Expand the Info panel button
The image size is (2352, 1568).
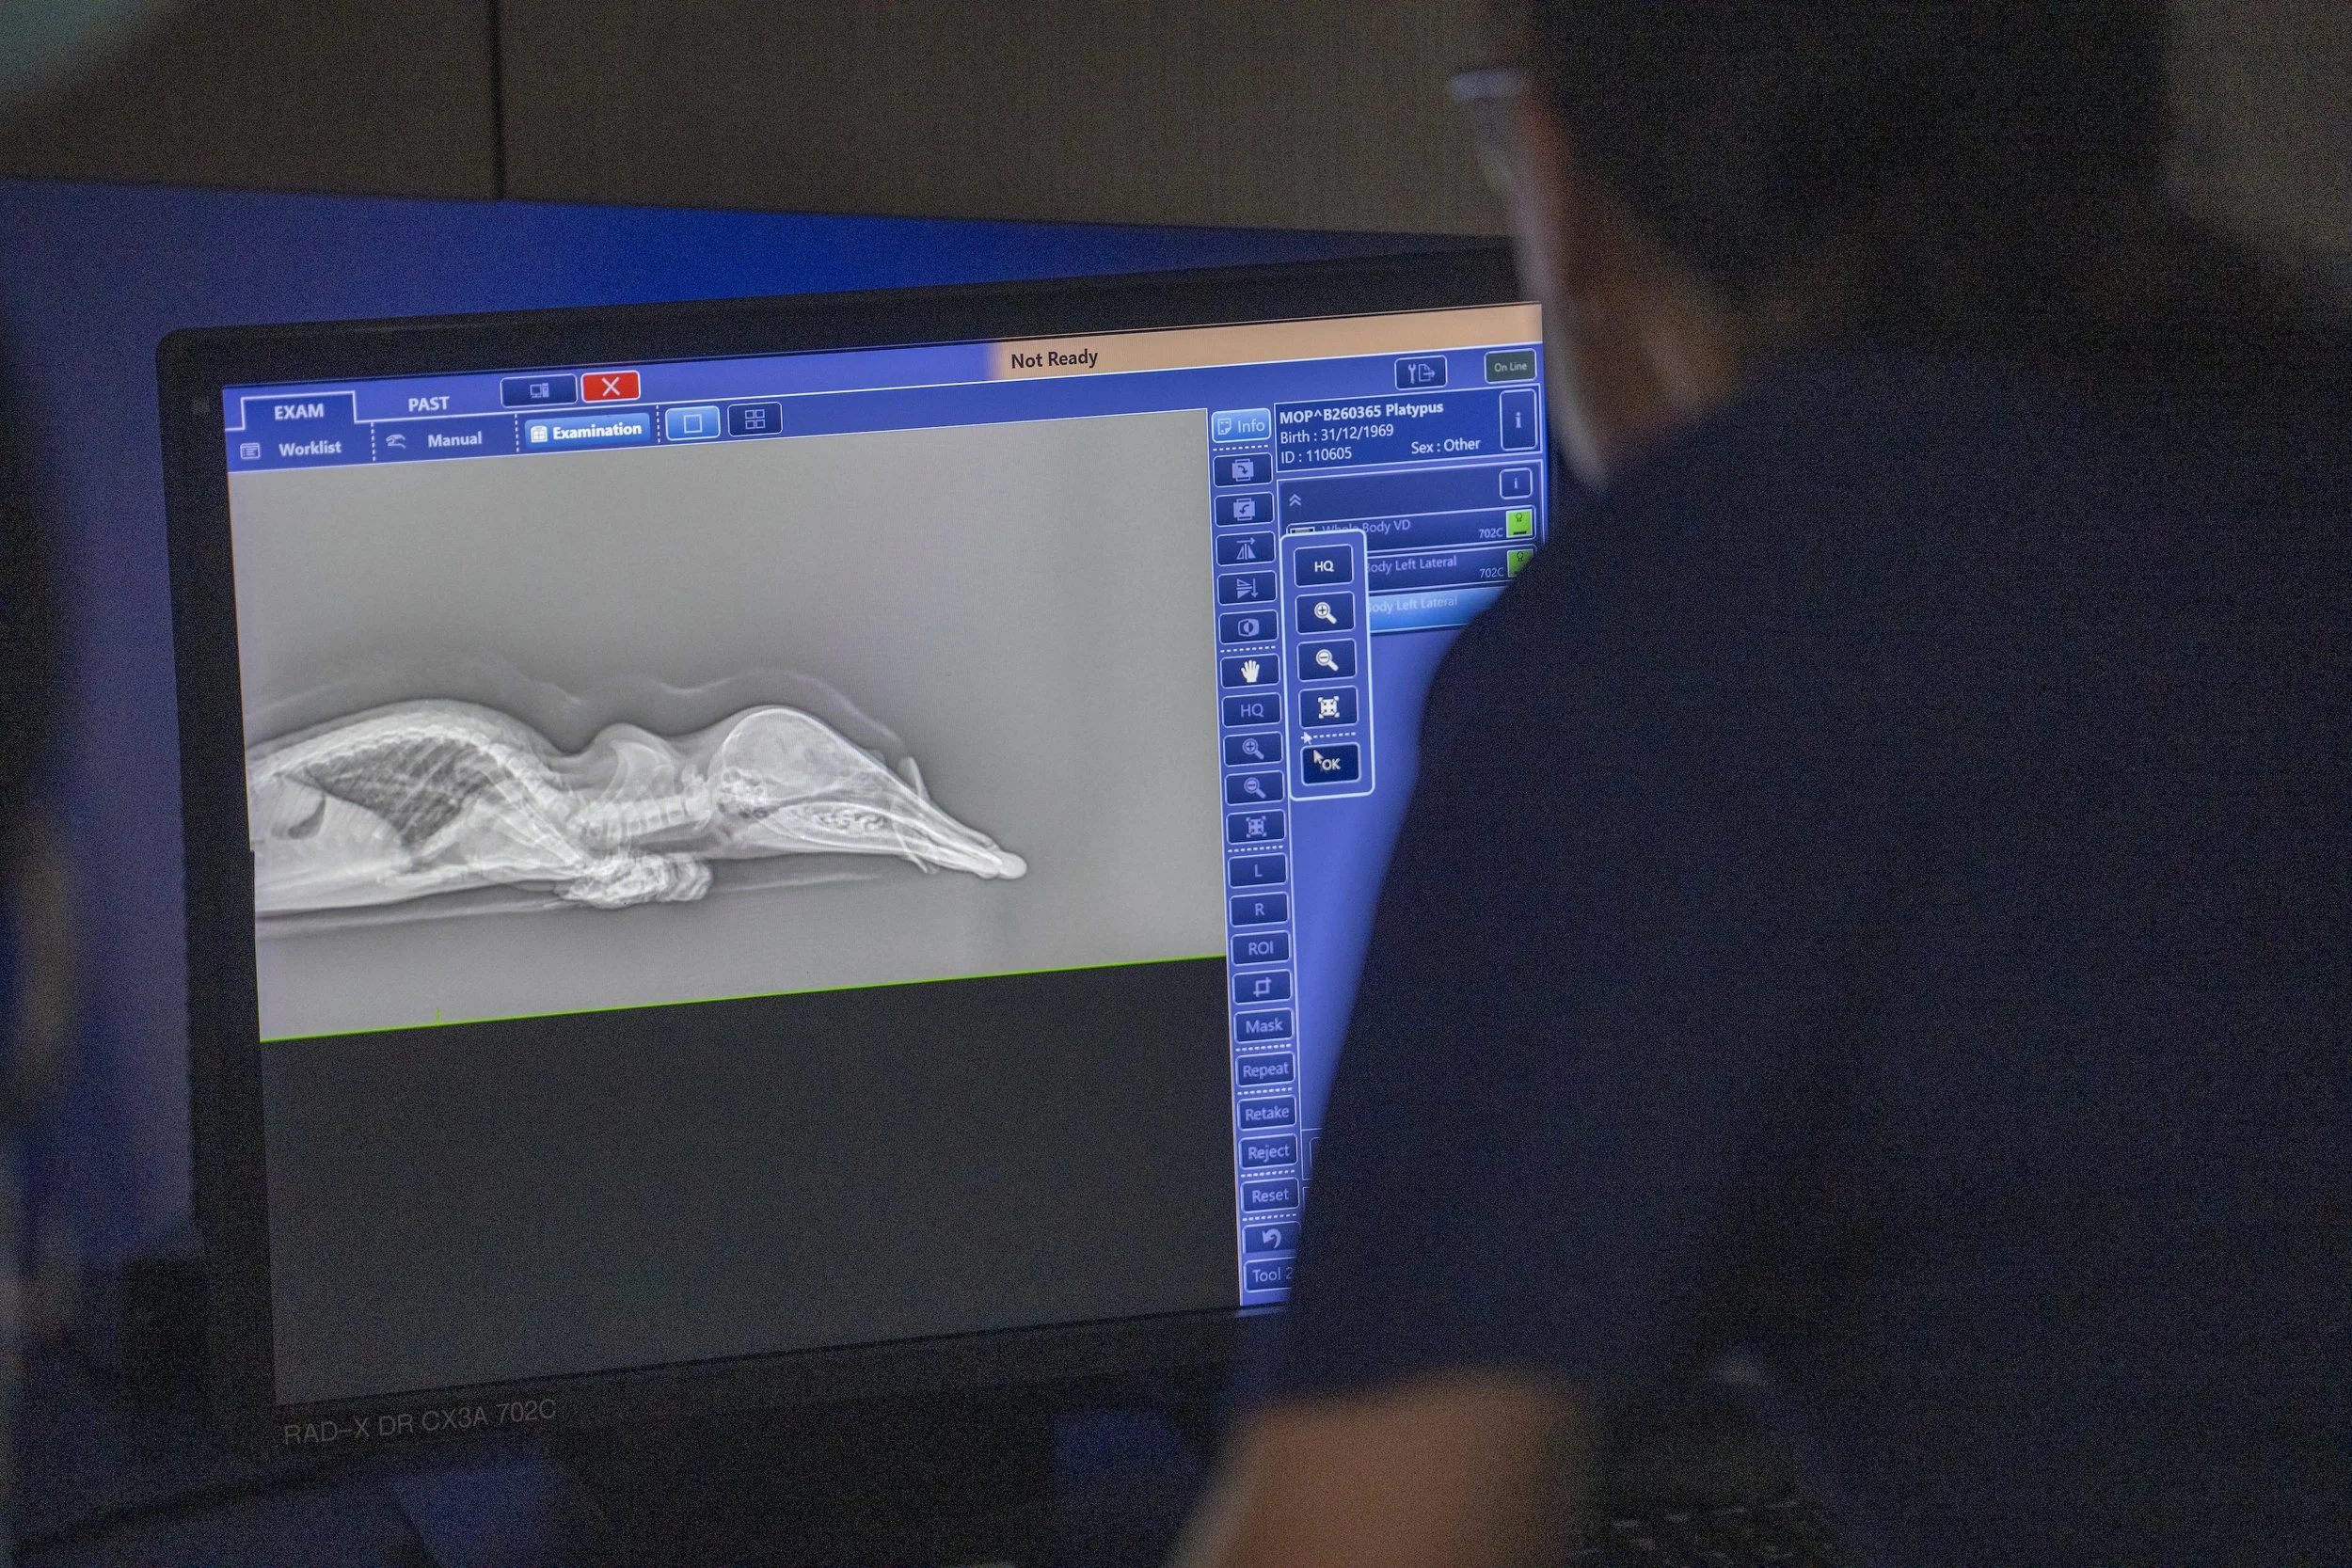pyautogui.click(x=1241, y=426)
